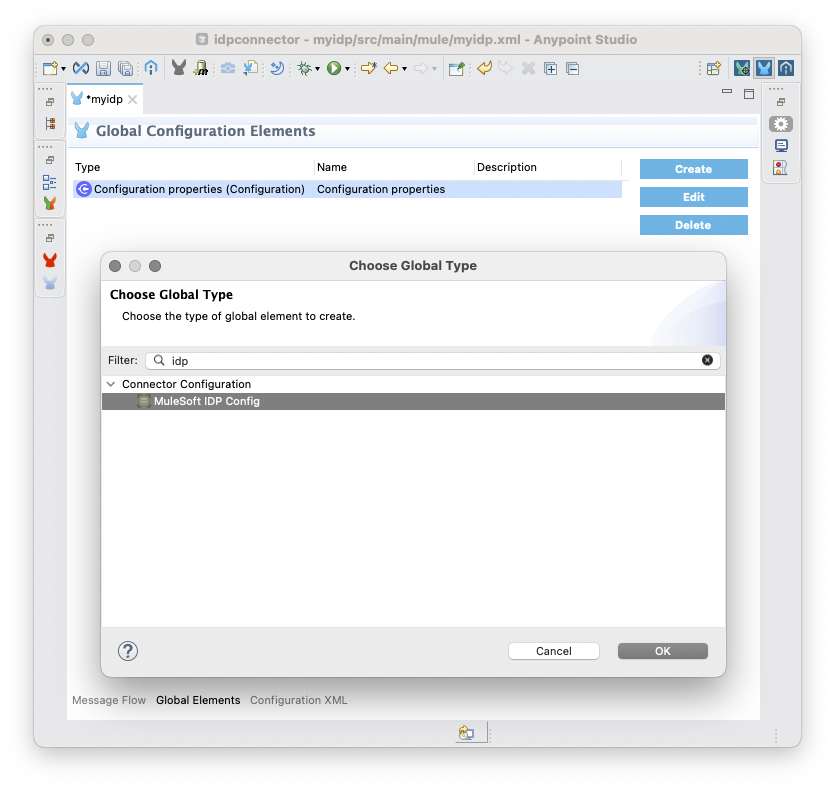Open the New file dropdown arrow
Viewport: 835px width, 789px height.
pos(64,69)
